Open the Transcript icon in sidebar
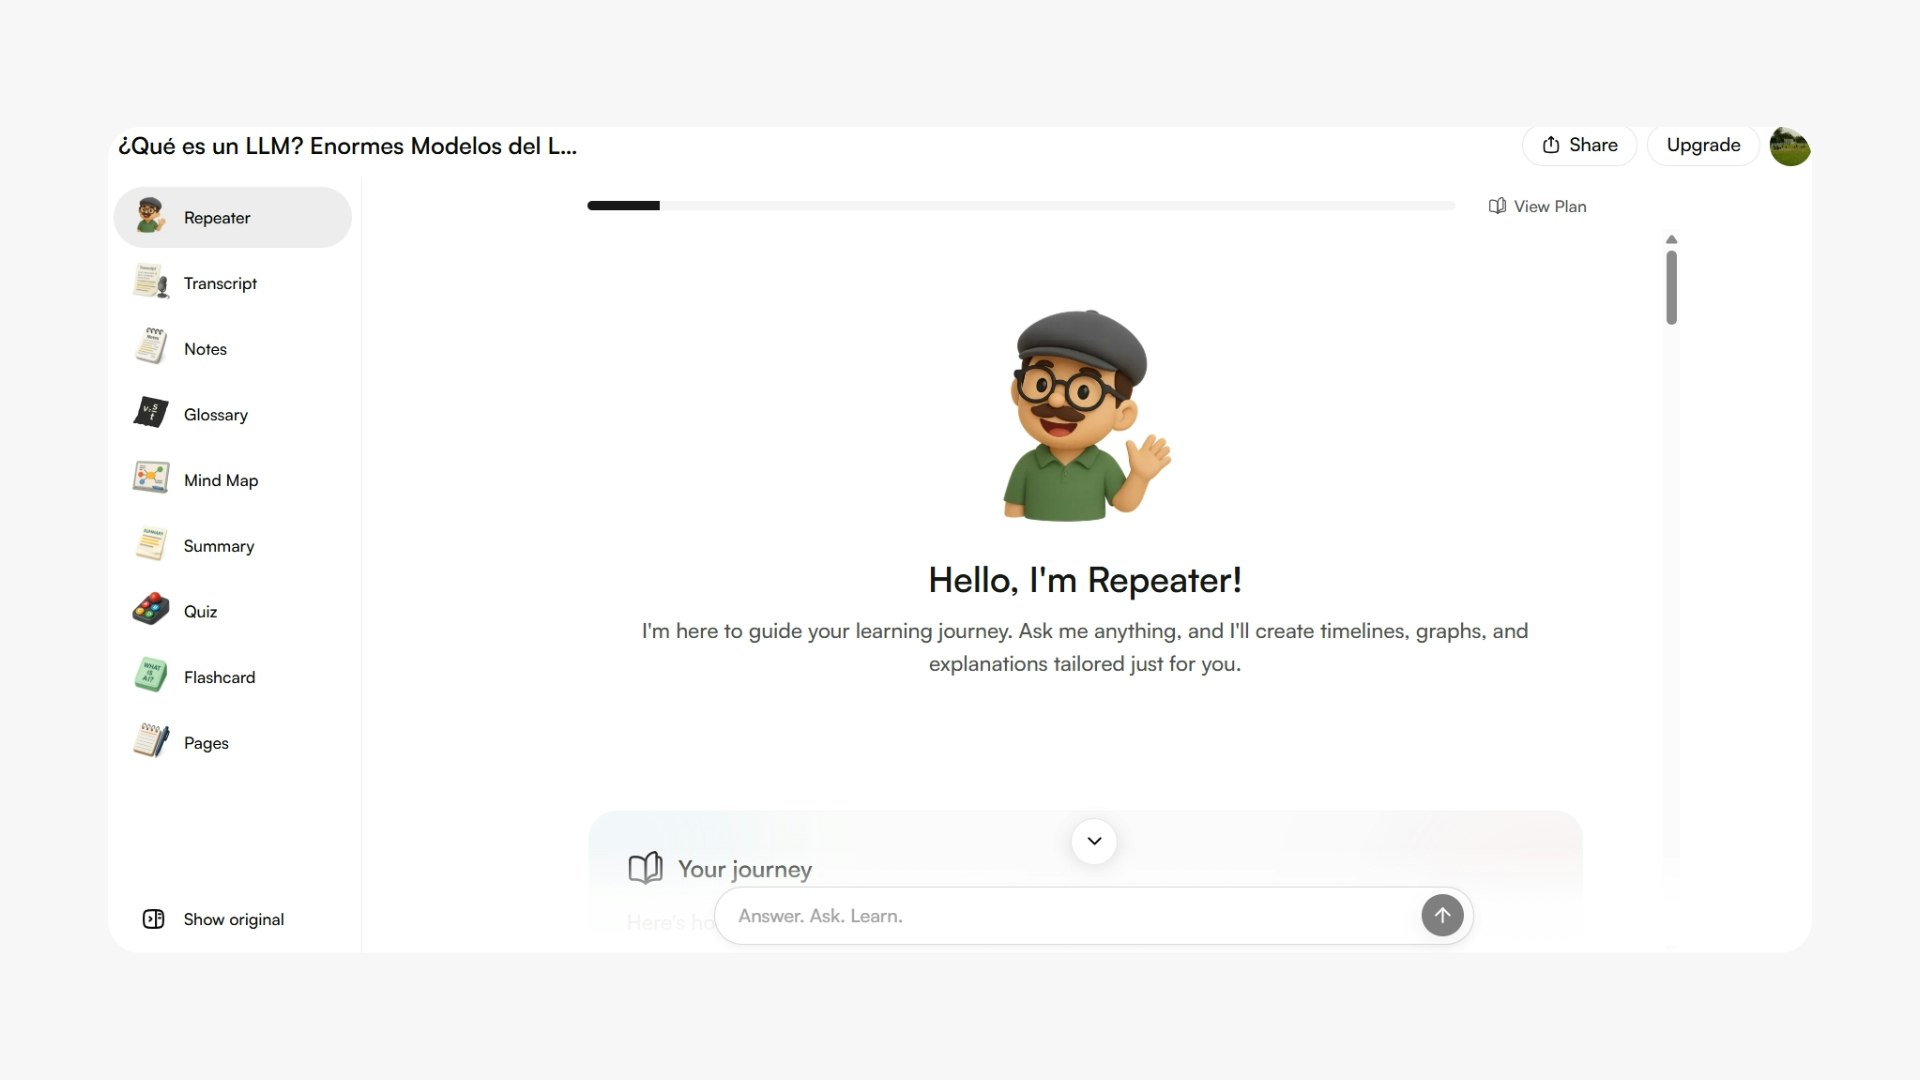Image resolution: width=1920 pixels, height=1080 pixels. (151, 283)
